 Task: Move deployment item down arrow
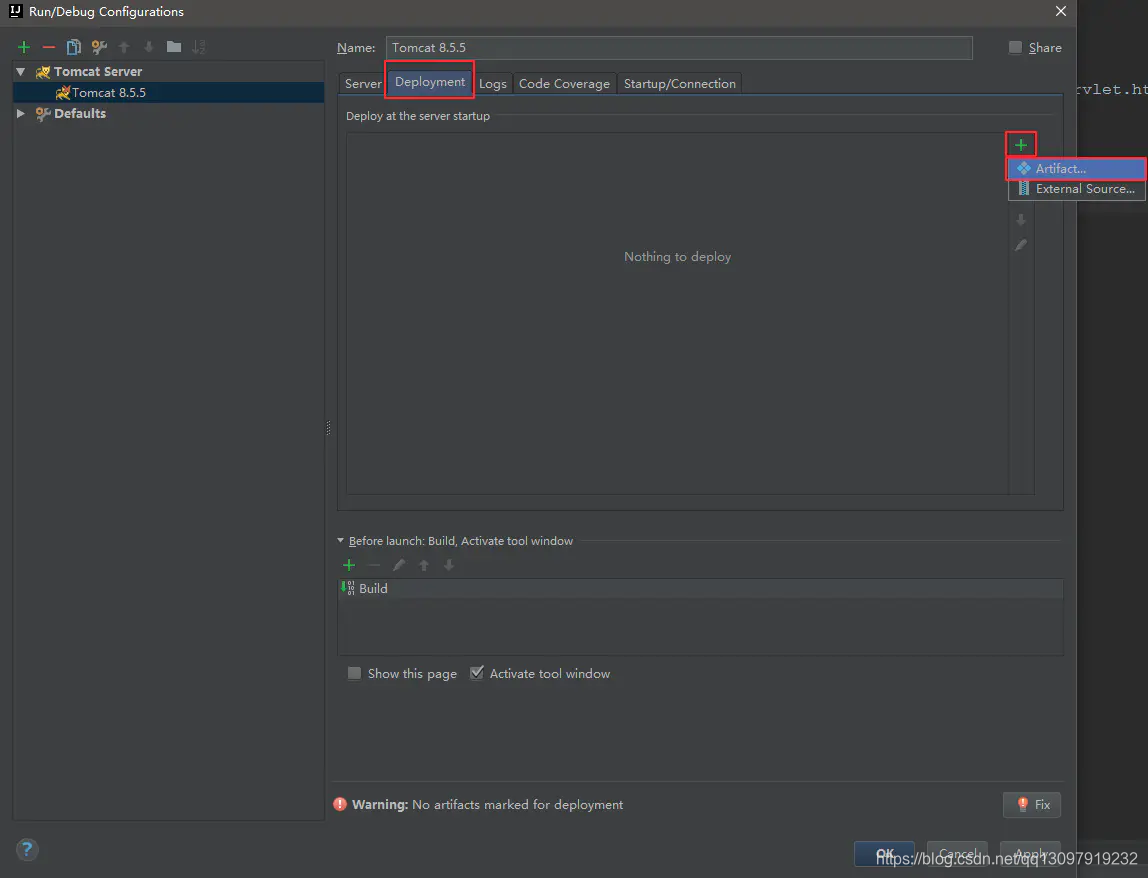pyautogui.click(x=1021, y=220)
